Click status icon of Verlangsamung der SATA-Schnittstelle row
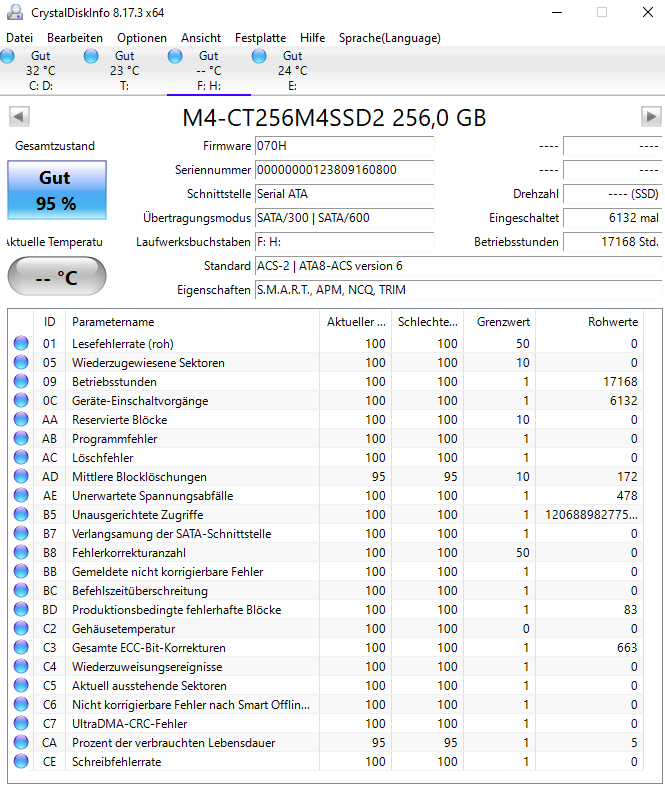 [x=21, y=533]
